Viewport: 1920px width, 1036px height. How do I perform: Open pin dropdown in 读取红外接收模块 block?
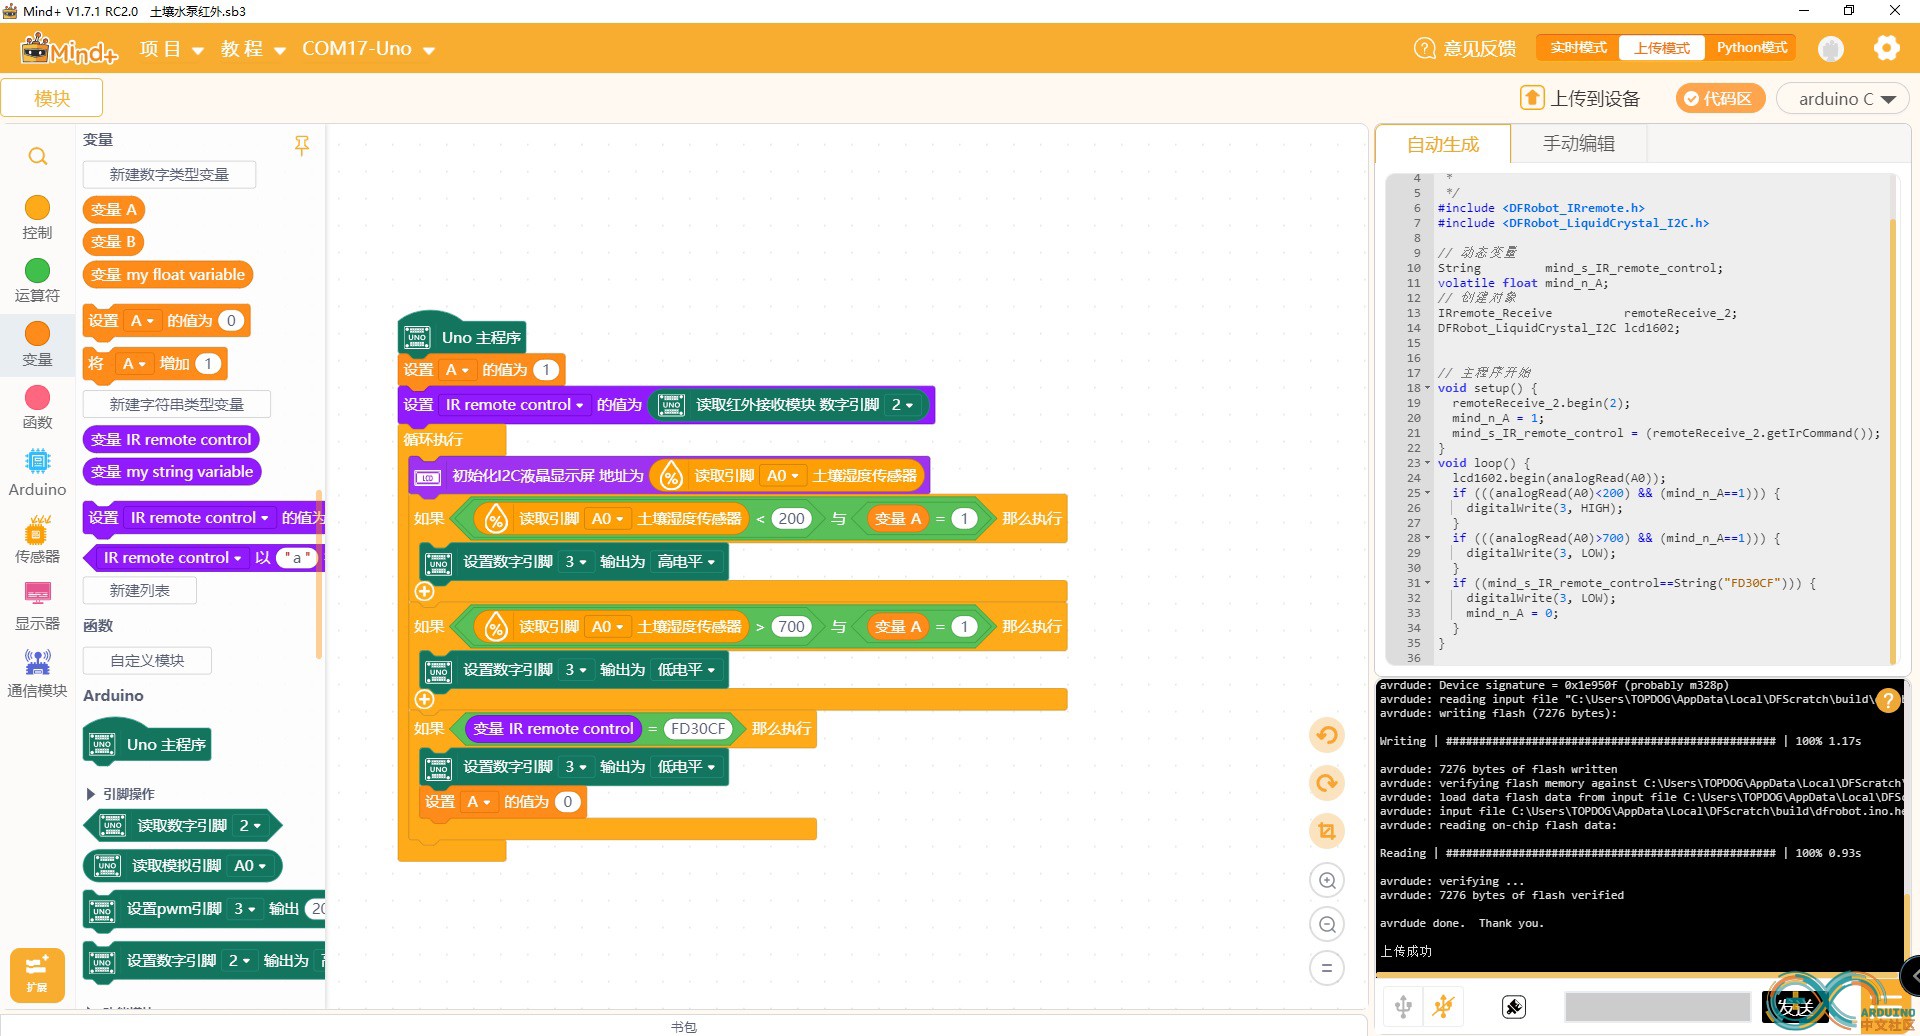pyautogui.click(x=902, y=405)
